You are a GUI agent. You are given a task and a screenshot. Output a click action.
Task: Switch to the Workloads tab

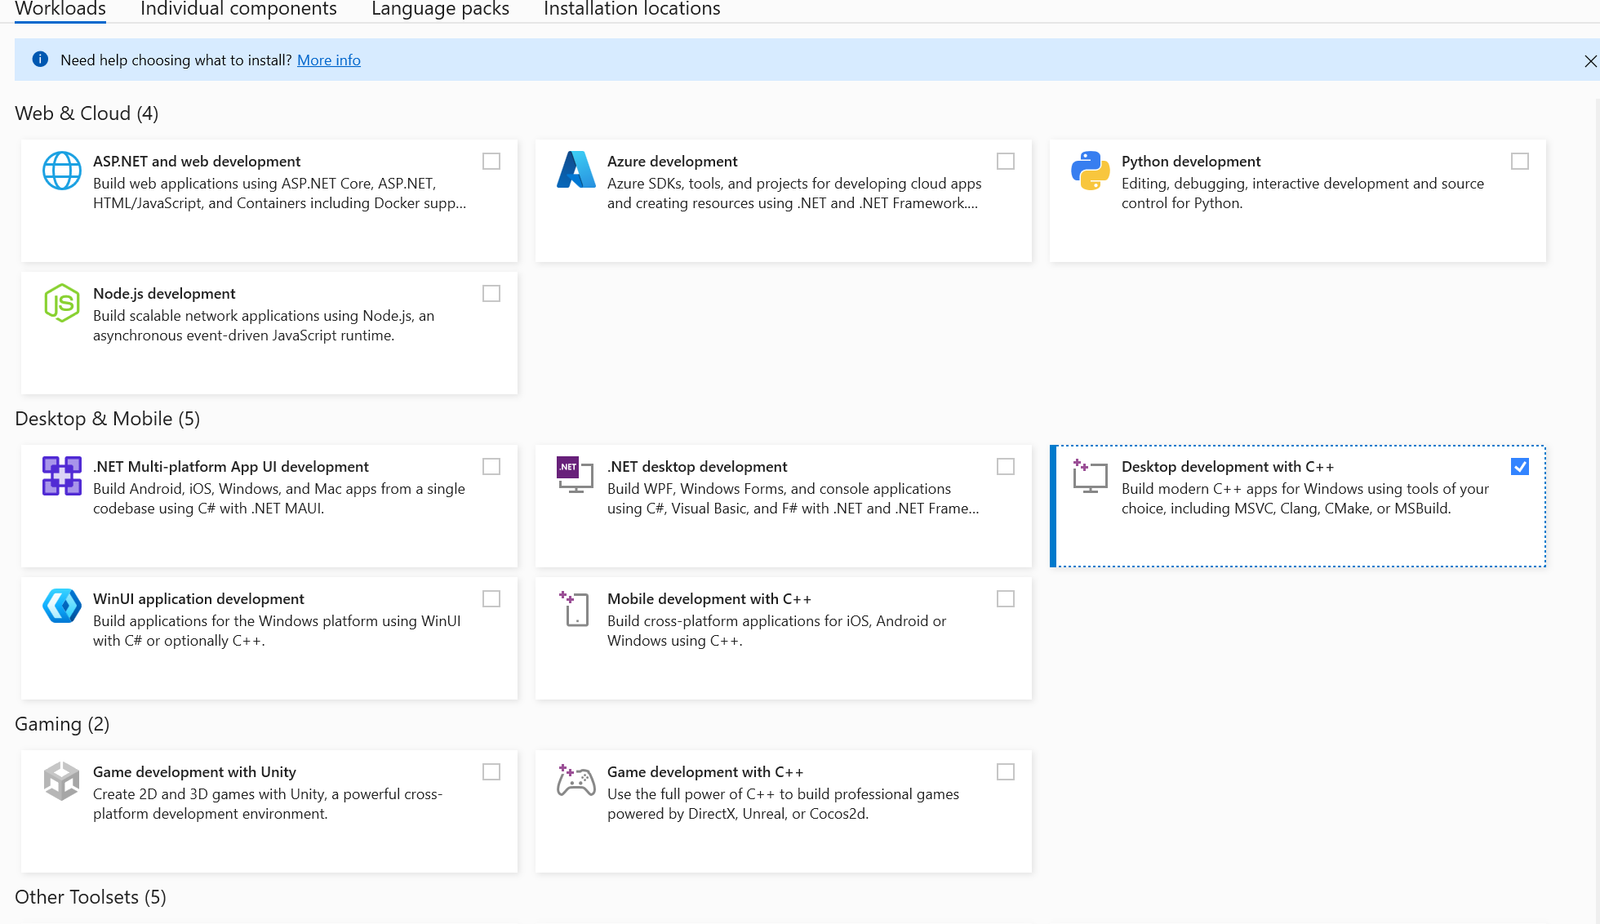point(60,9)
